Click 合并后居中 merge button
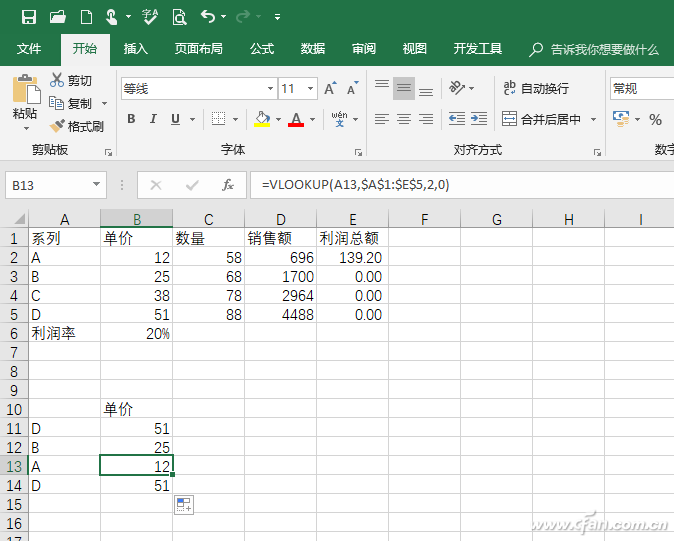The image size is (674, 541). coord(542,119)
